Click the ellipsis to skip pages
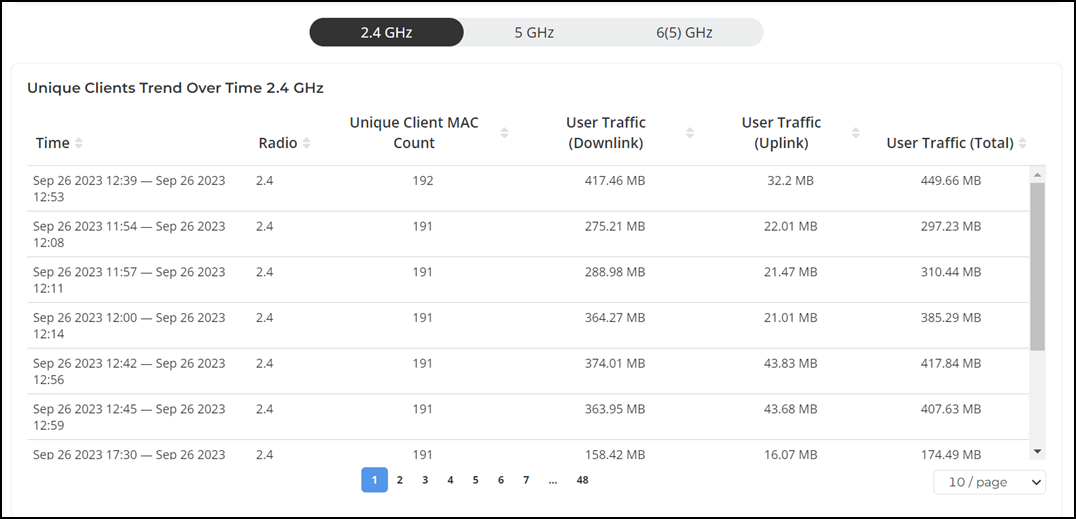Viewport: 1076px width, 519px height. click(x=553, y=480)
